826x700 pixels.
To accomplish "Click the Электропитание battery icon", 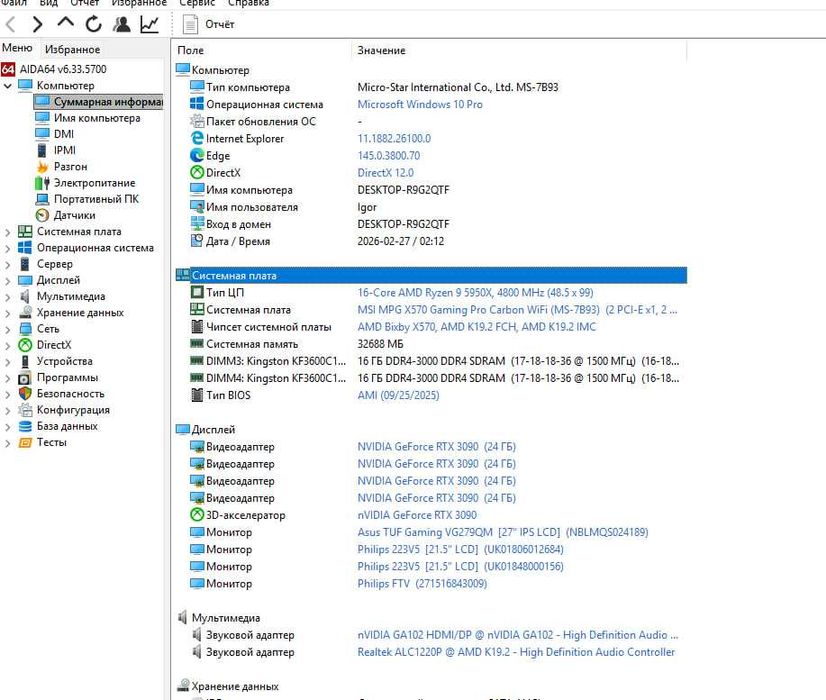I will (x=42, y=183).
